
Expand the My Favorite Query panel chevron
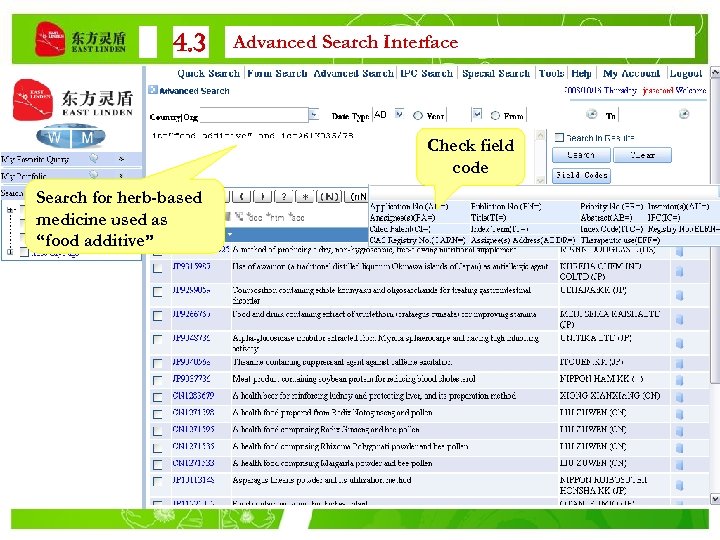pos(121,159)
